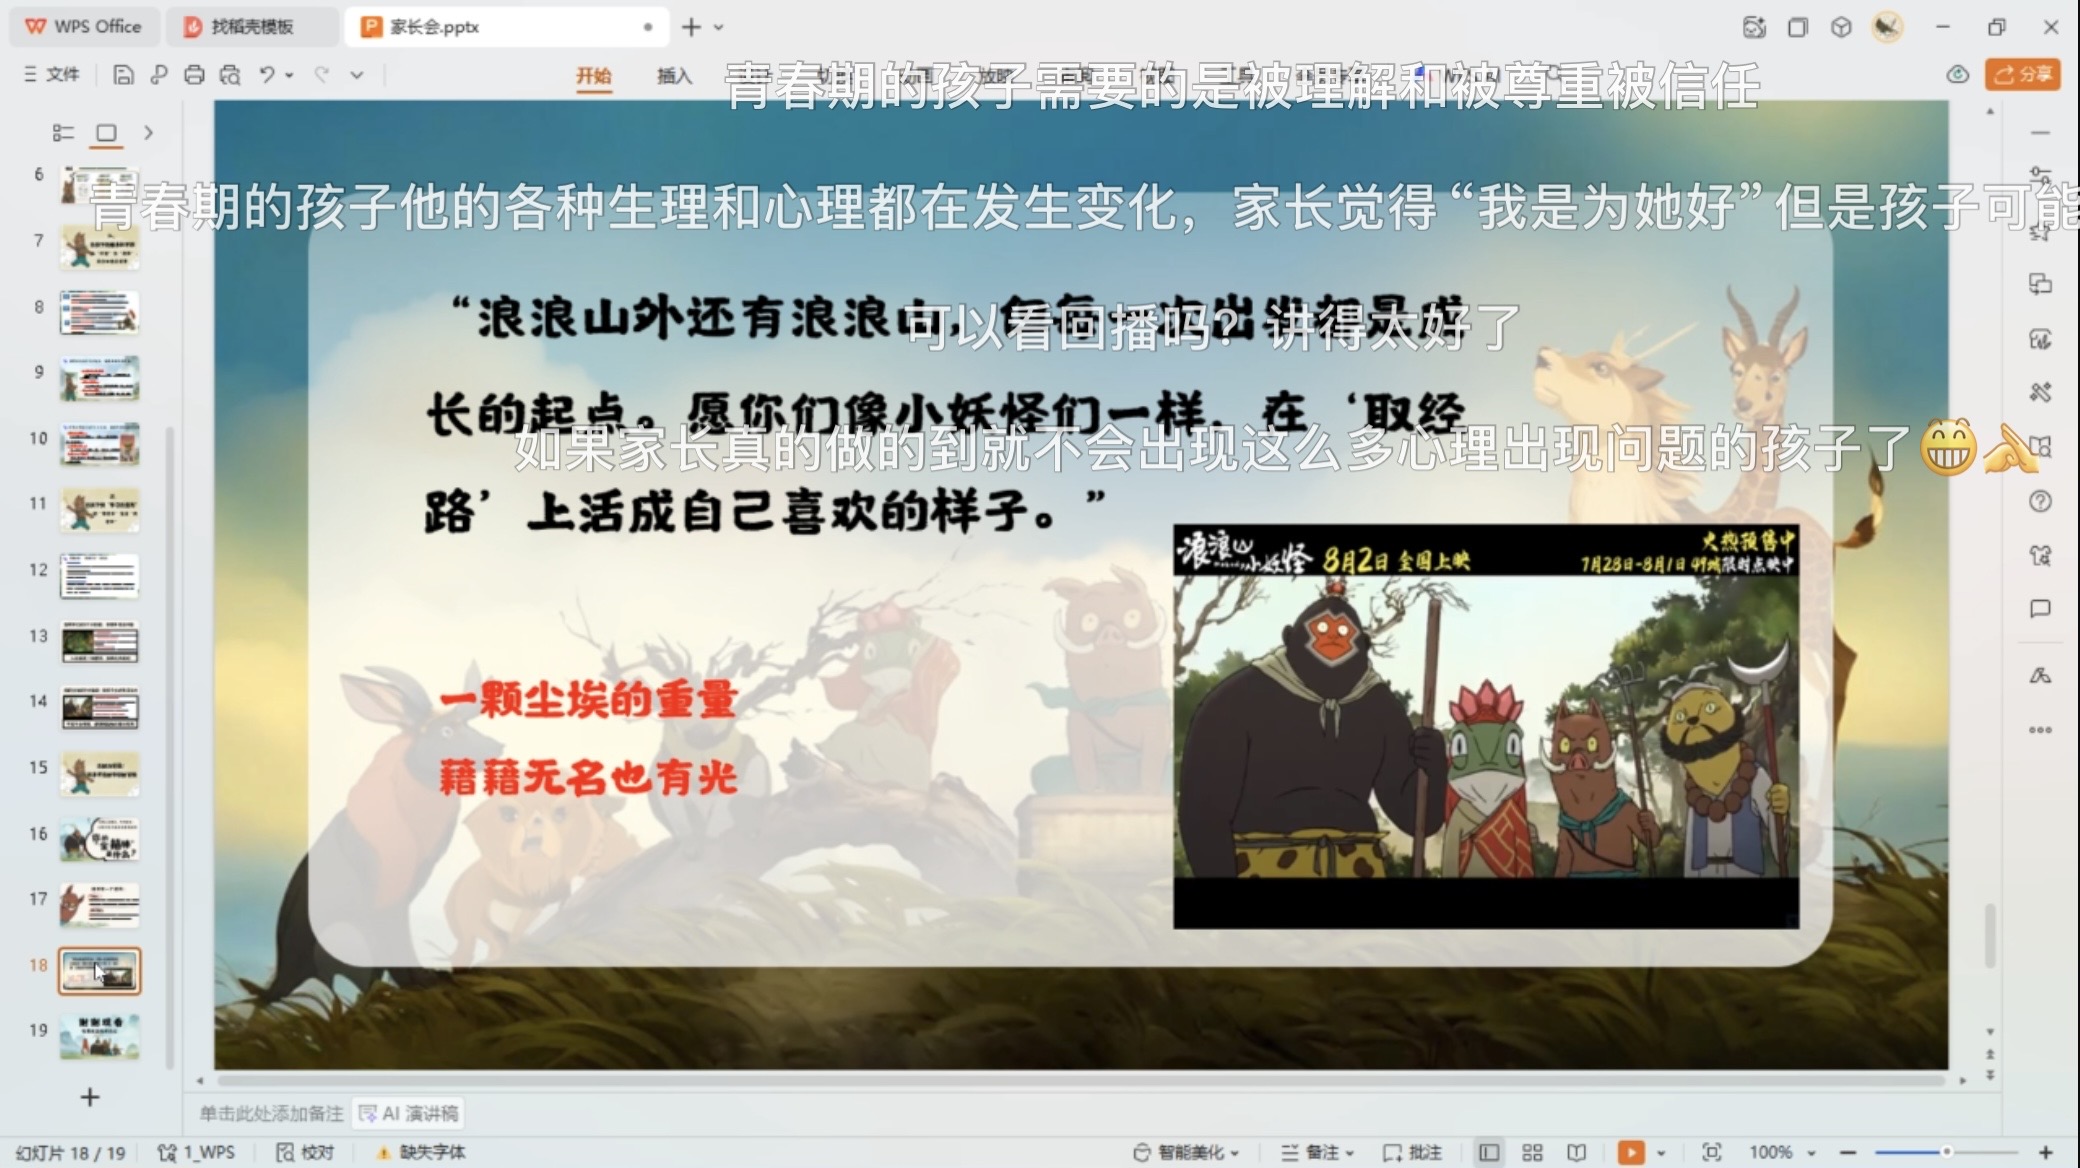
Task: Click the 缺失字体 missing font warning
Action: pyautogui.click(x=421, y=1153)
